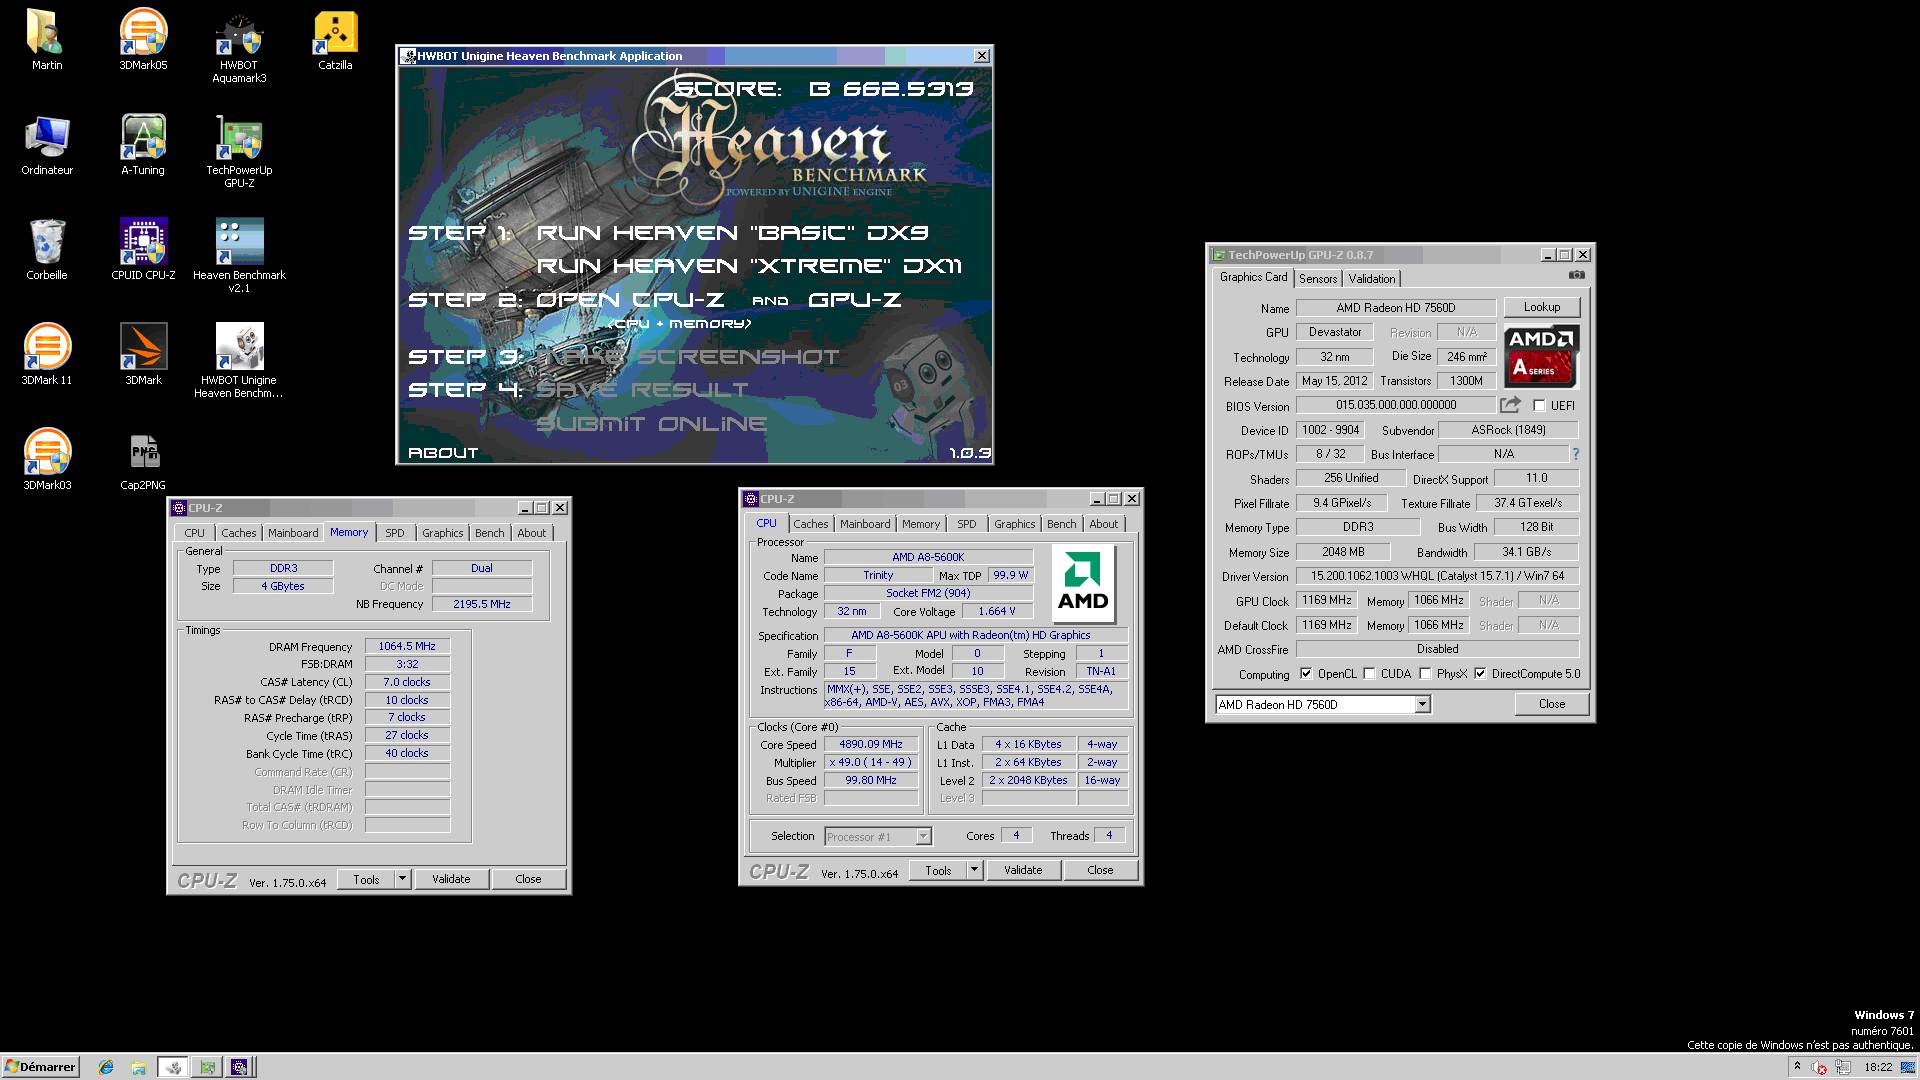
Task: Launch 3DMark desktop shortcut
Action: tap(143, 355)
